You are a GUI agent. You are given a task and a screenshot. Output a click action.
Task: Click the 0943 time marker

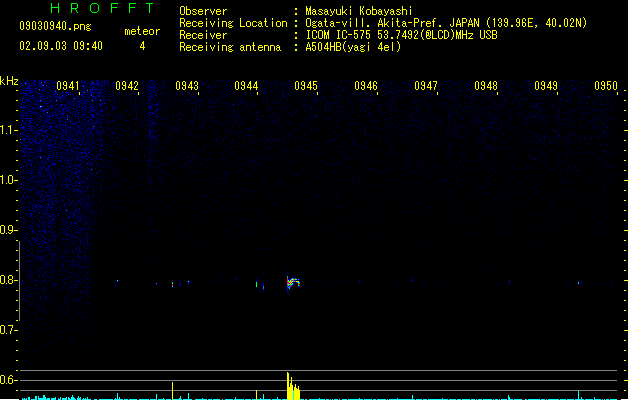pyautogui.click(x=187, y=86)
